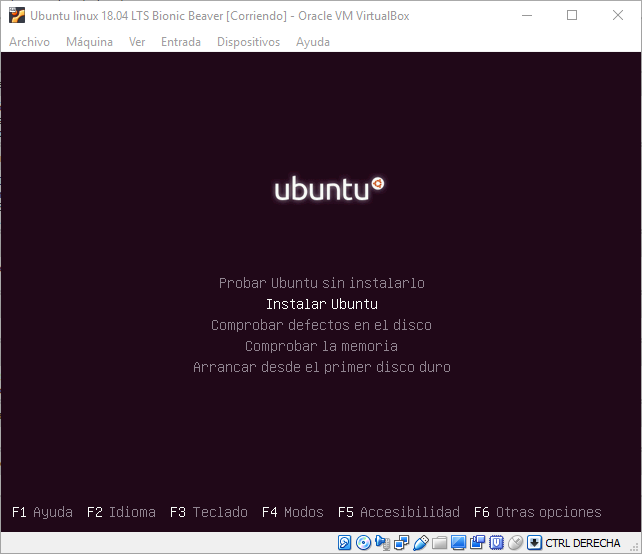Click the Ubuntu logo
This screenshot has width=642, height=554.
pyautogui.click(x=330, y=189)
